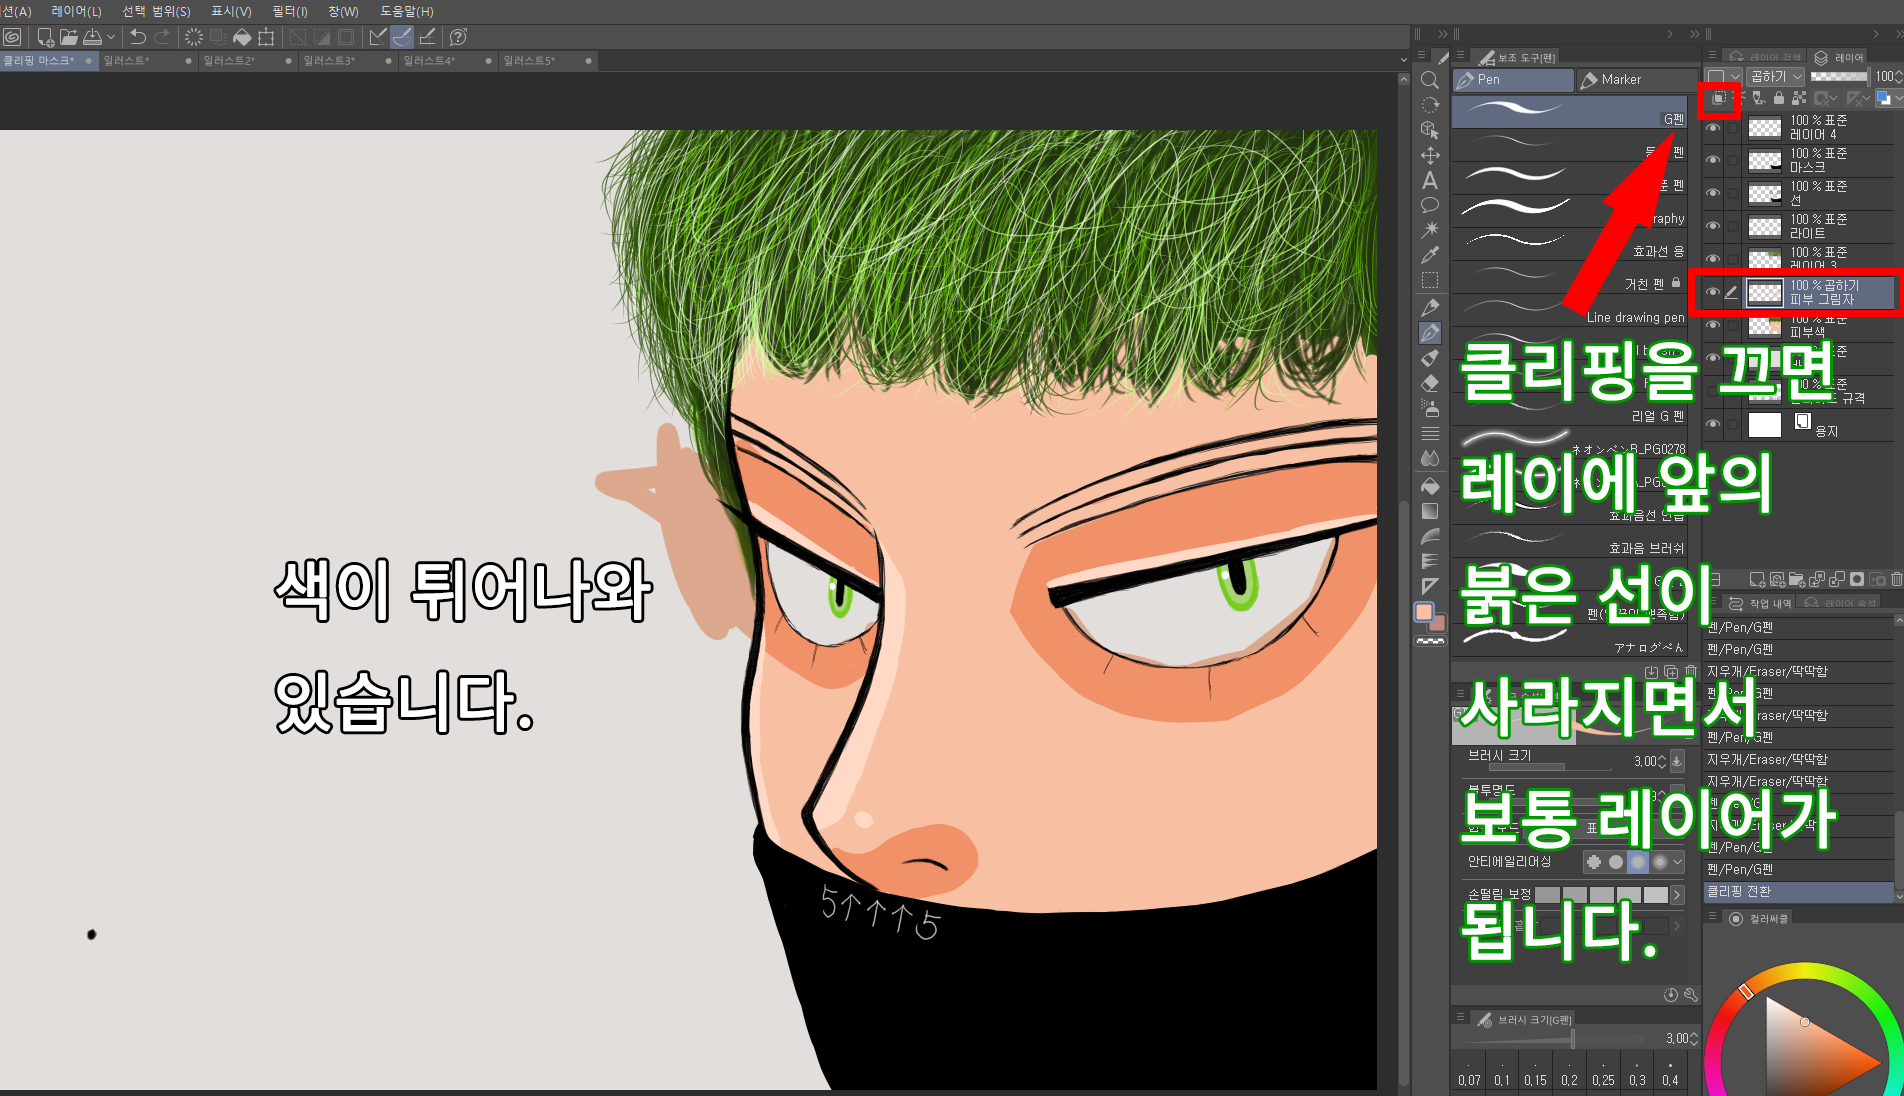Adjust the layer opacity slider
This screenshot has height=1096, width=1904.
1839,76
